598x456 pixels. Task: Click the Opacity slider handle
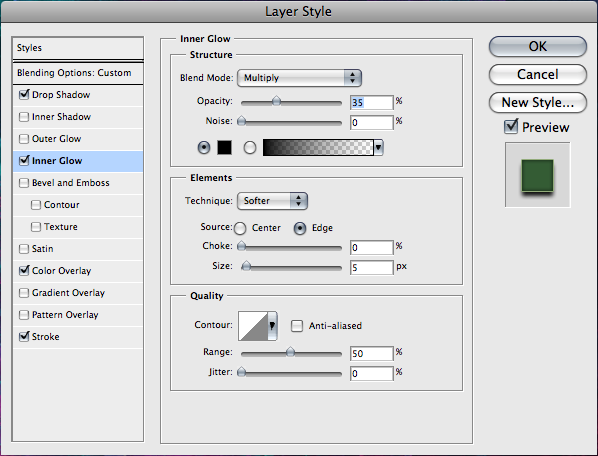(x=276, y=101)
